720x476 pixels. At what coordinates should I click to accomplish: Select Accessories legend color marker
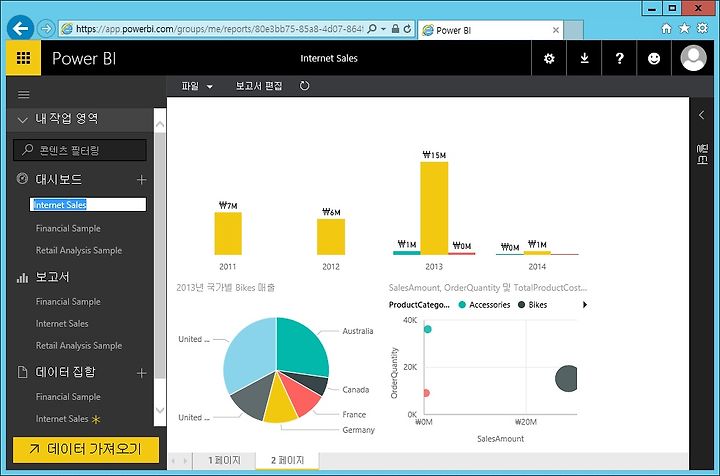[x=462, y=305]
